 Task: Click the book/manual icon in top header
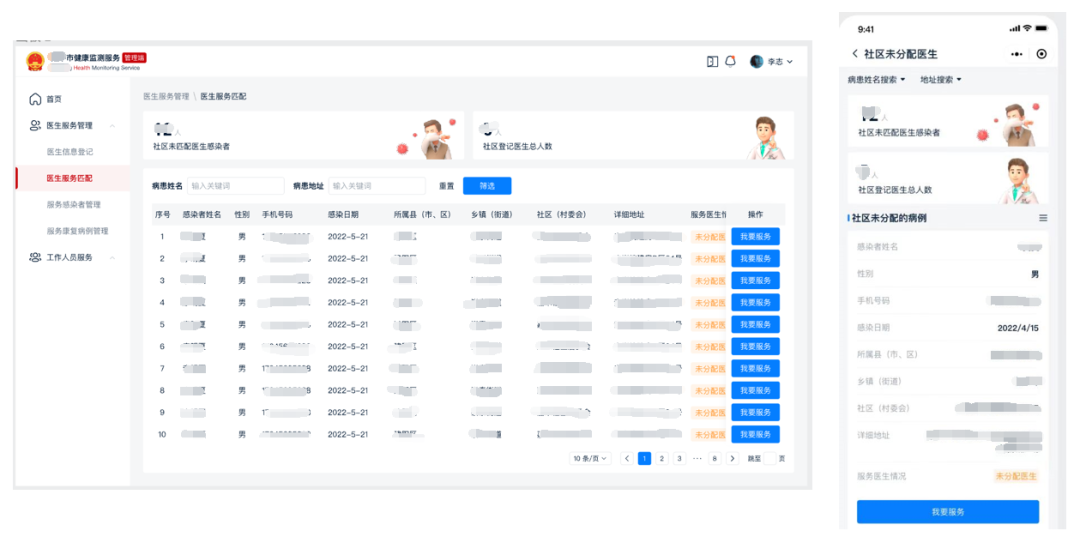tap(712, 61)
